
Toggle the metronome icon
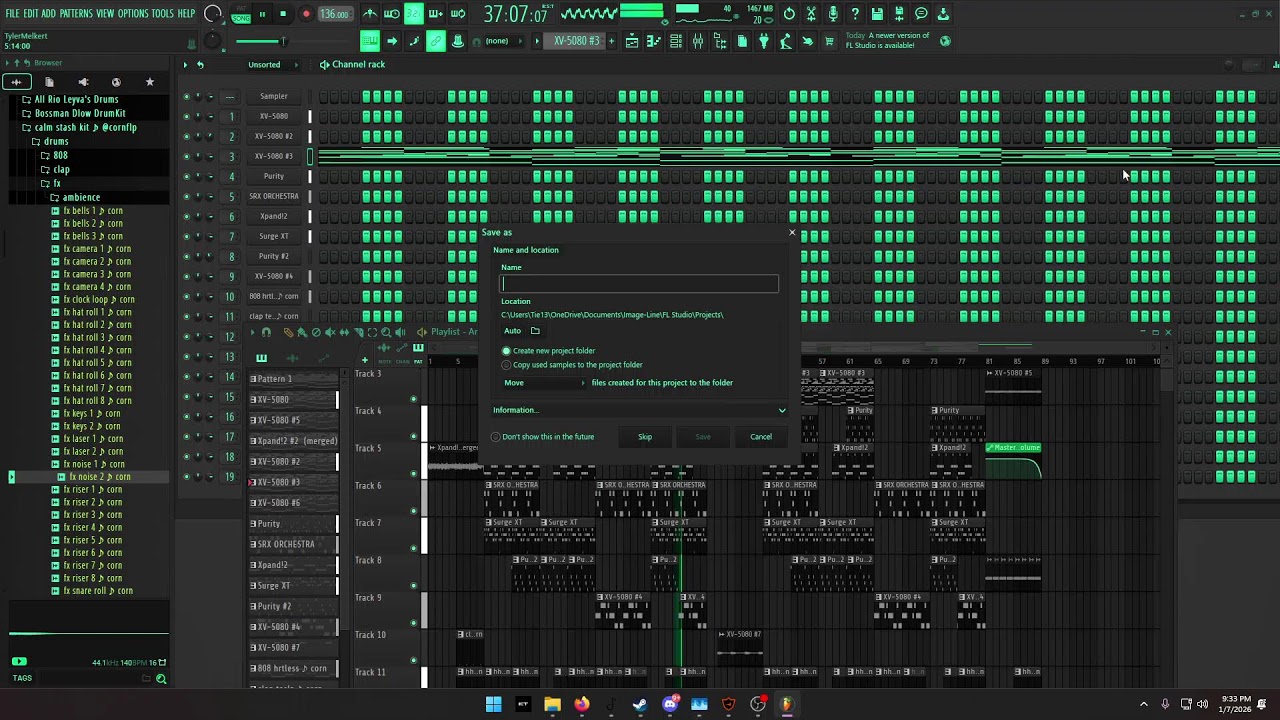370,14
